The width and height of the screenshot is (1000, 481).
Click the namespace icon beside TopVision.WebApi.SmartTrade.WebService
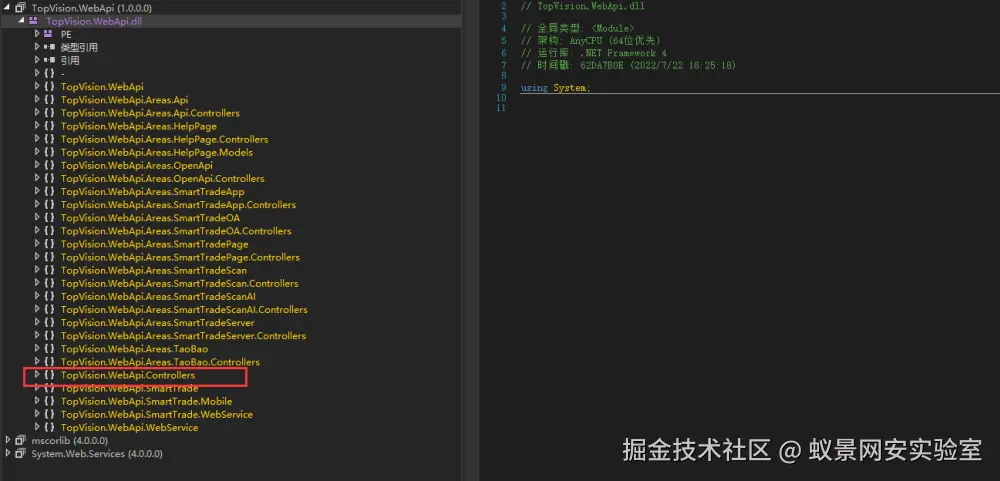49,414
